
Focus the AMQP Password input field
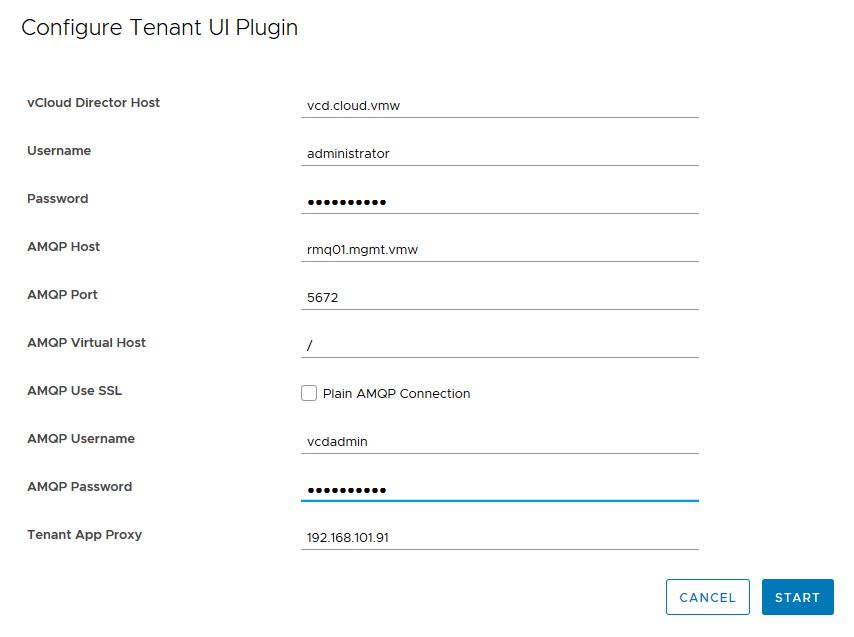pyautogui.click(x=499, y=489)
